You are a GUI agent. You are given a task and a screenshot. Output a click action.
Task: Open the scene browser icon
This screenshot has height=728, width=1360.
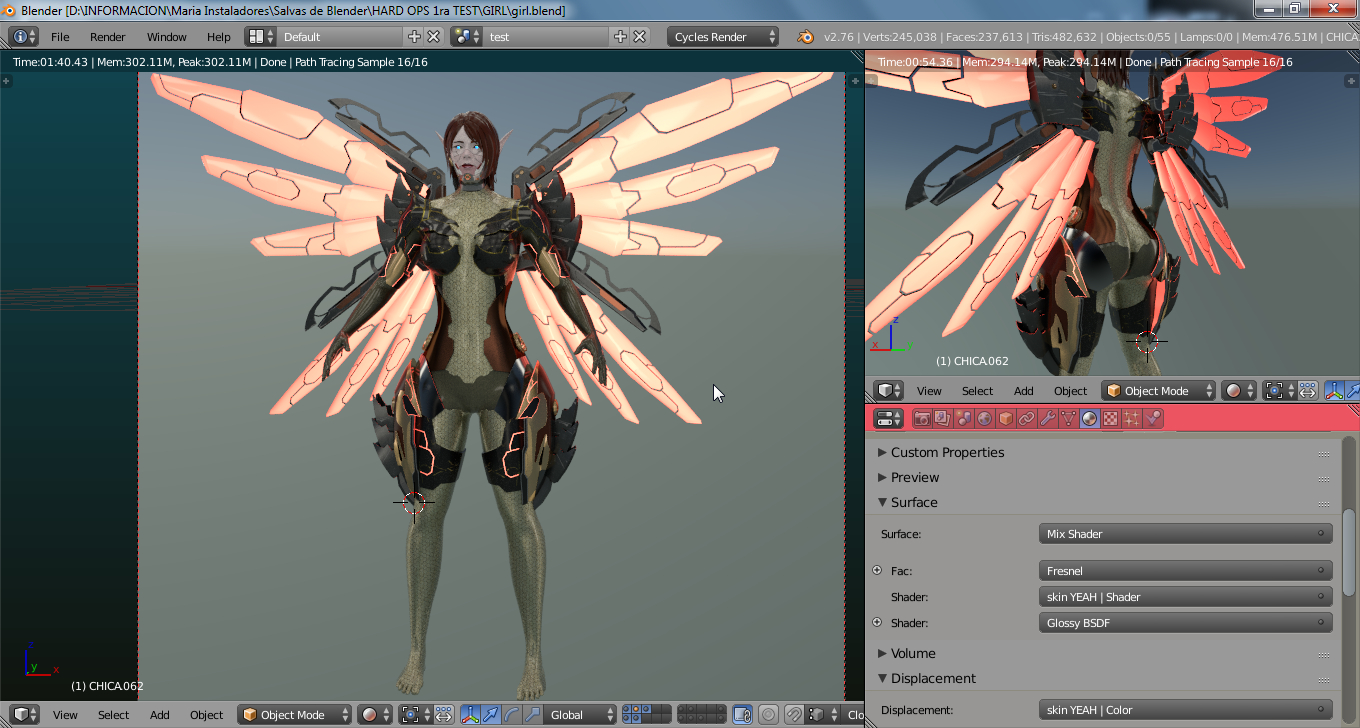(x=467, y=37)
